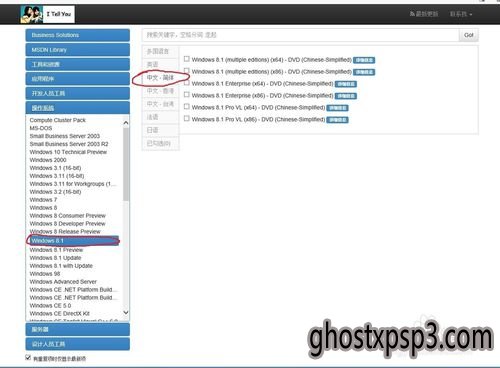Select Windows 7 in the OS list
This screenshot has width=500, height=368.
coord(43,200)
